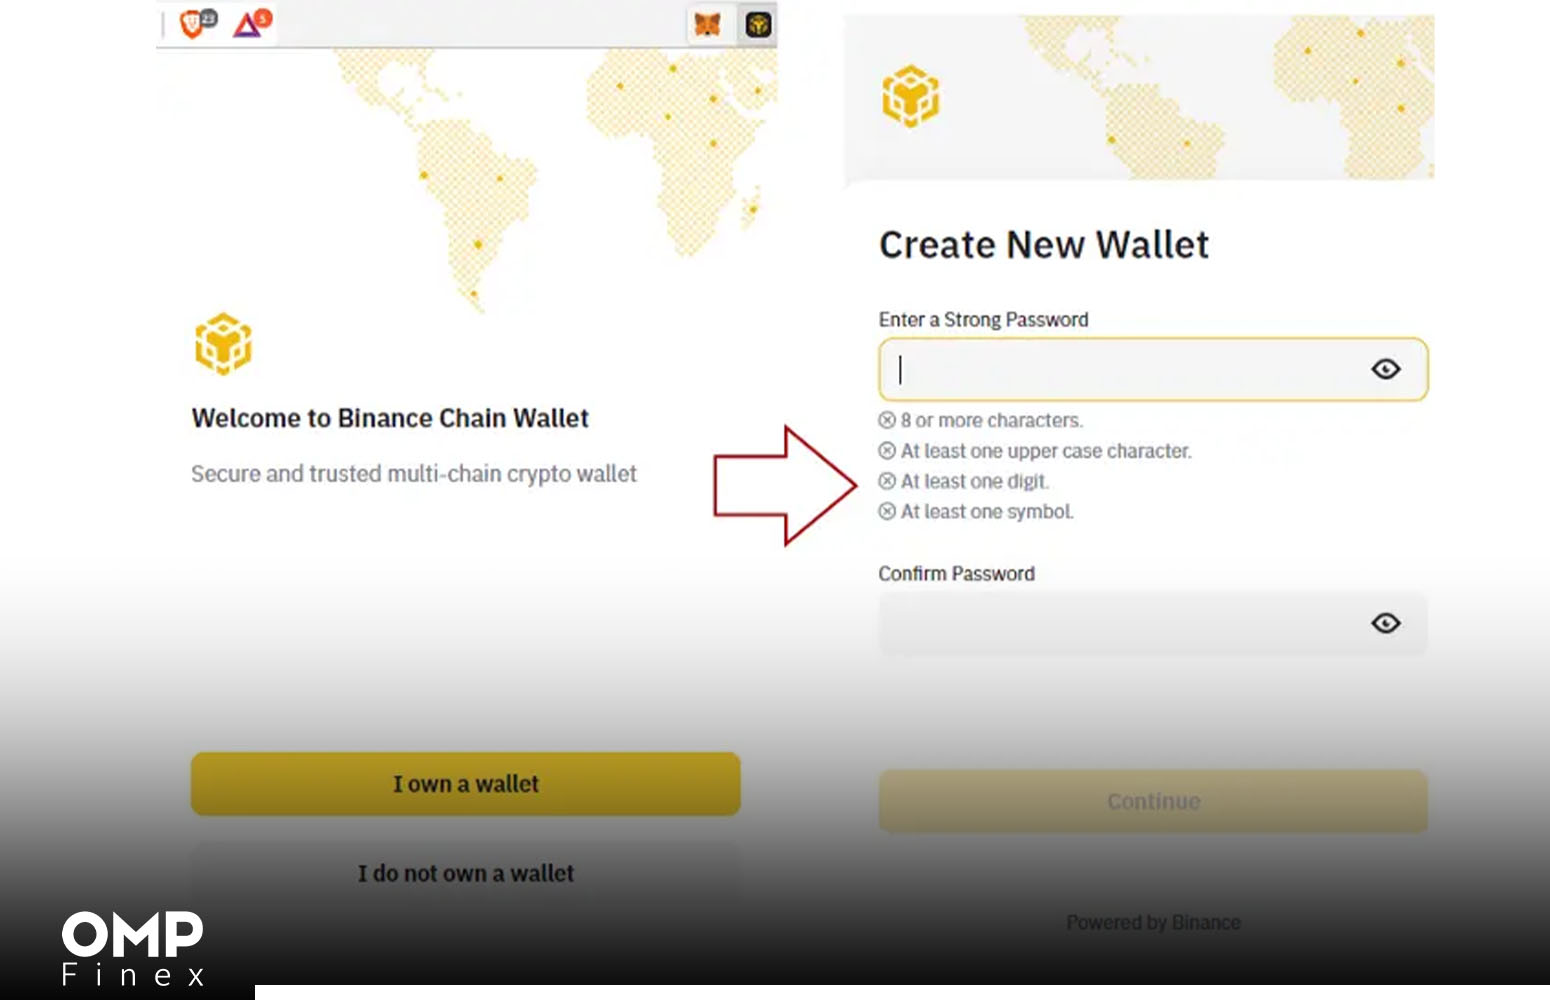
Task: Click the I own a wallet button
Action: pyautogui.click(x=466, y=784)
